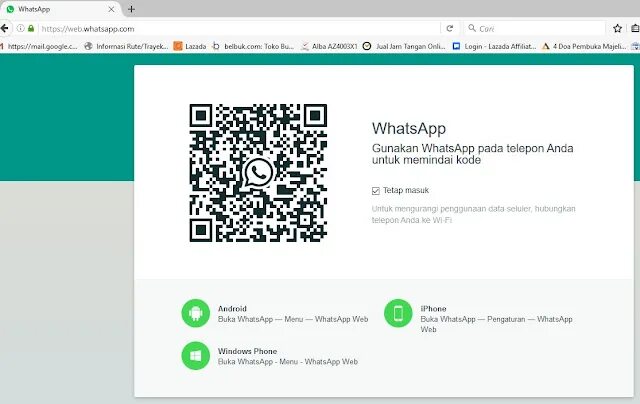Click the web.whatsapp.com address field

(x=240, y=29)
